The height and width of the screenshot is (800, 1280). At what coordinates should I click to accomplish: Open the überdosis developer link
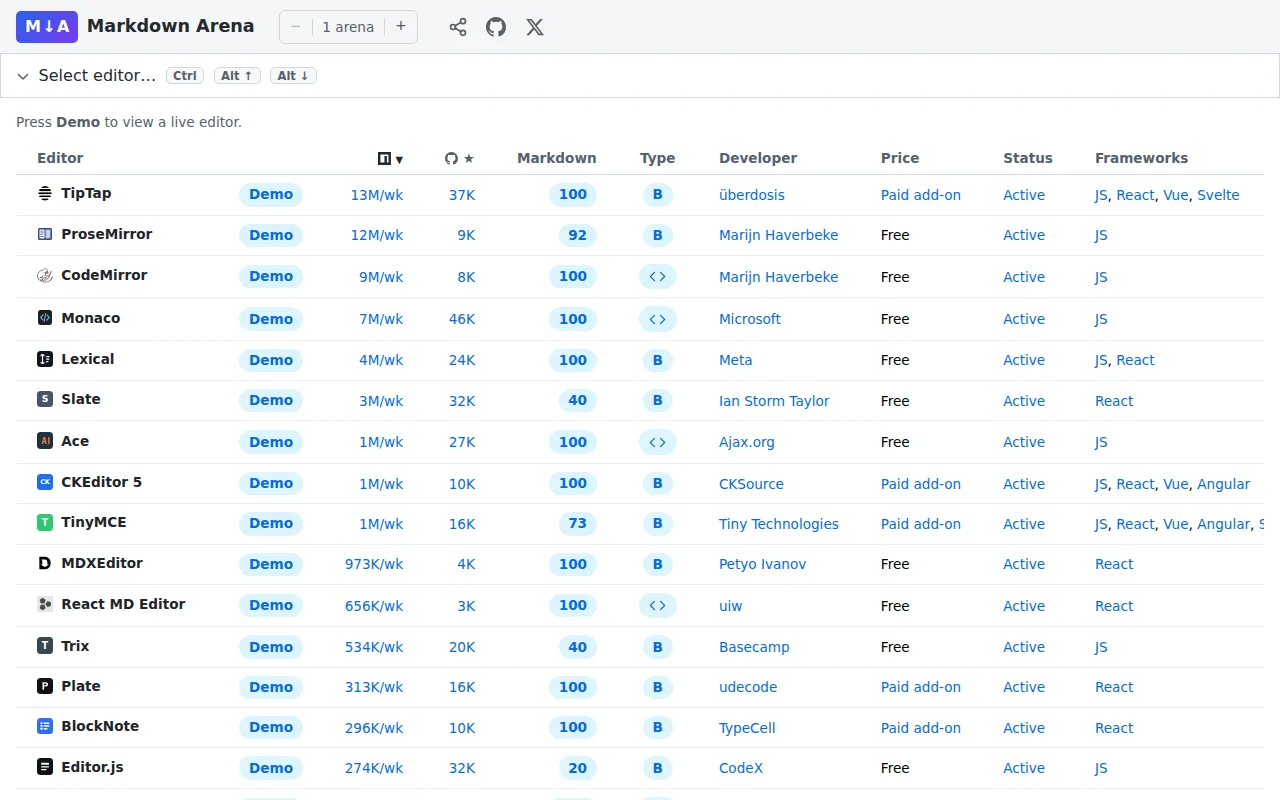tap(752, 195)
